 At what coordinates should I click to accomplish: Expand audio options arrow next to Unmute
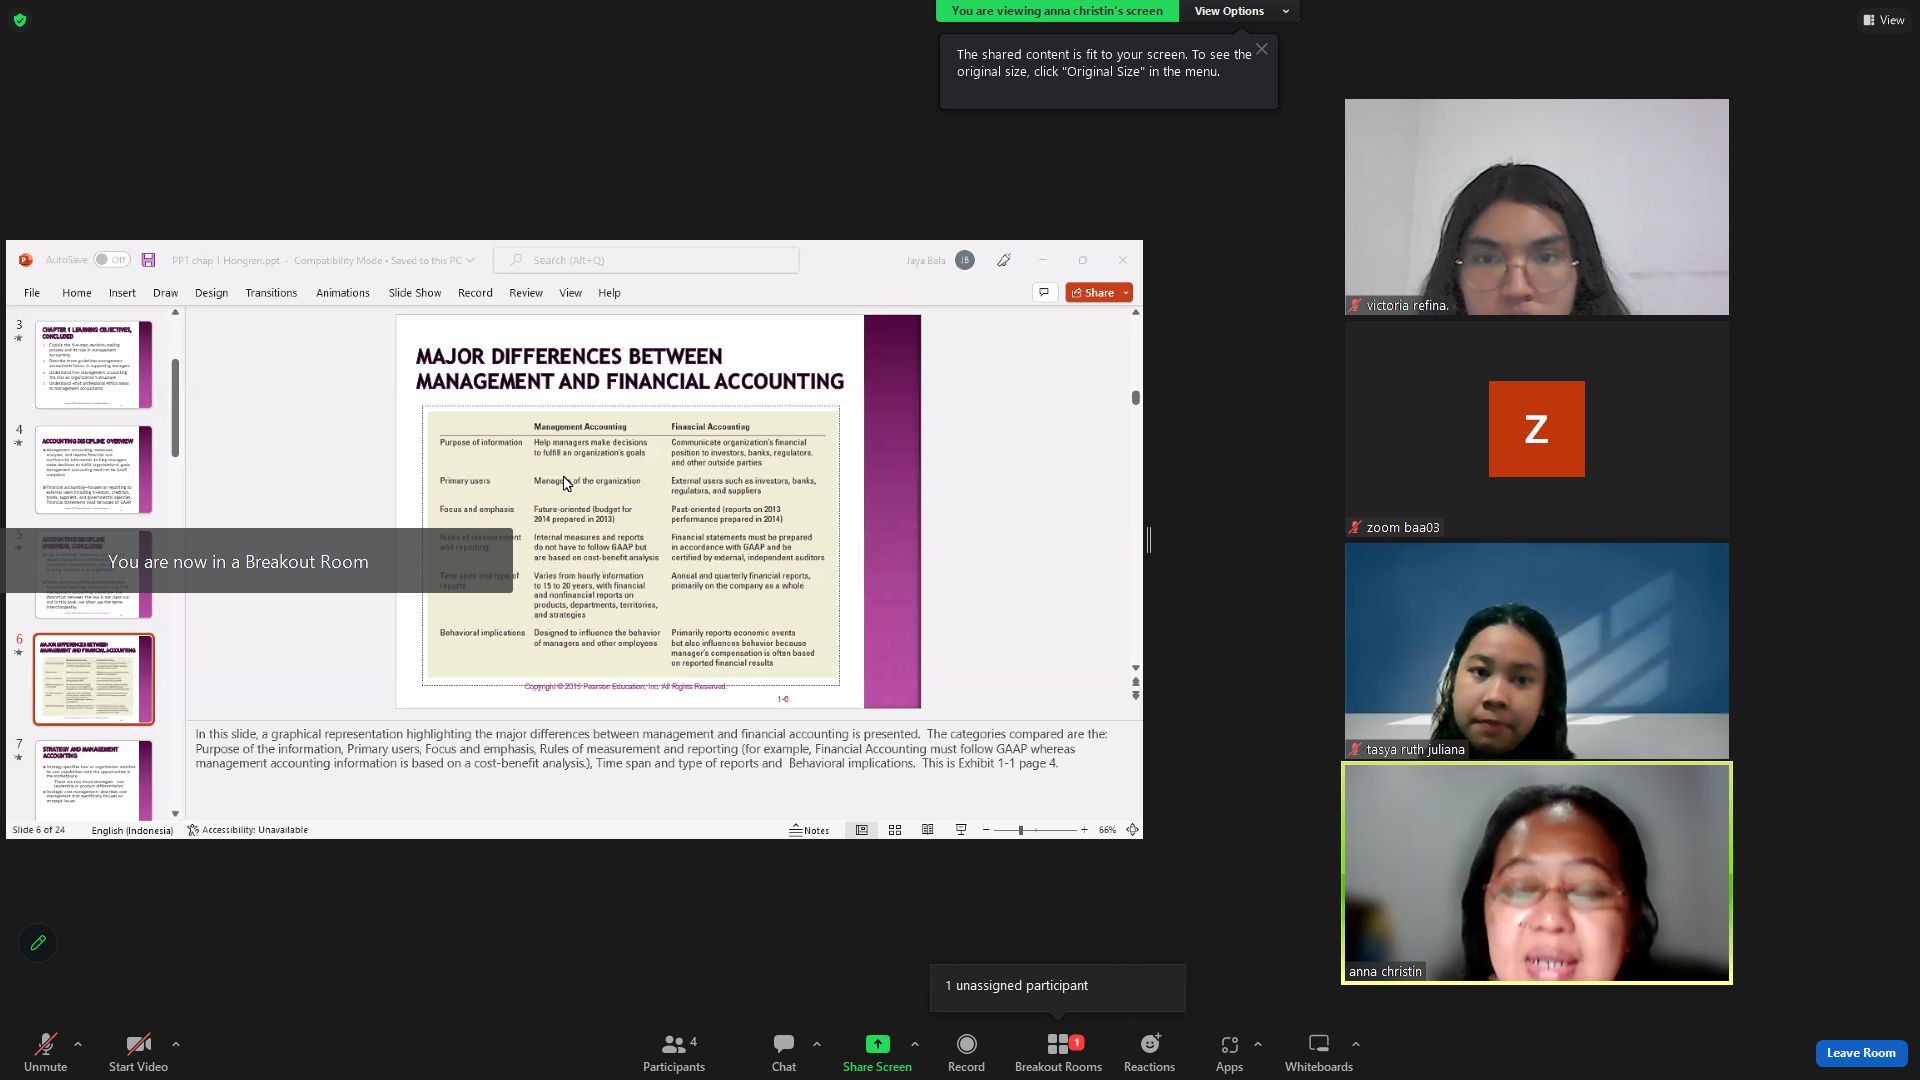click(x=78, y=1044)
